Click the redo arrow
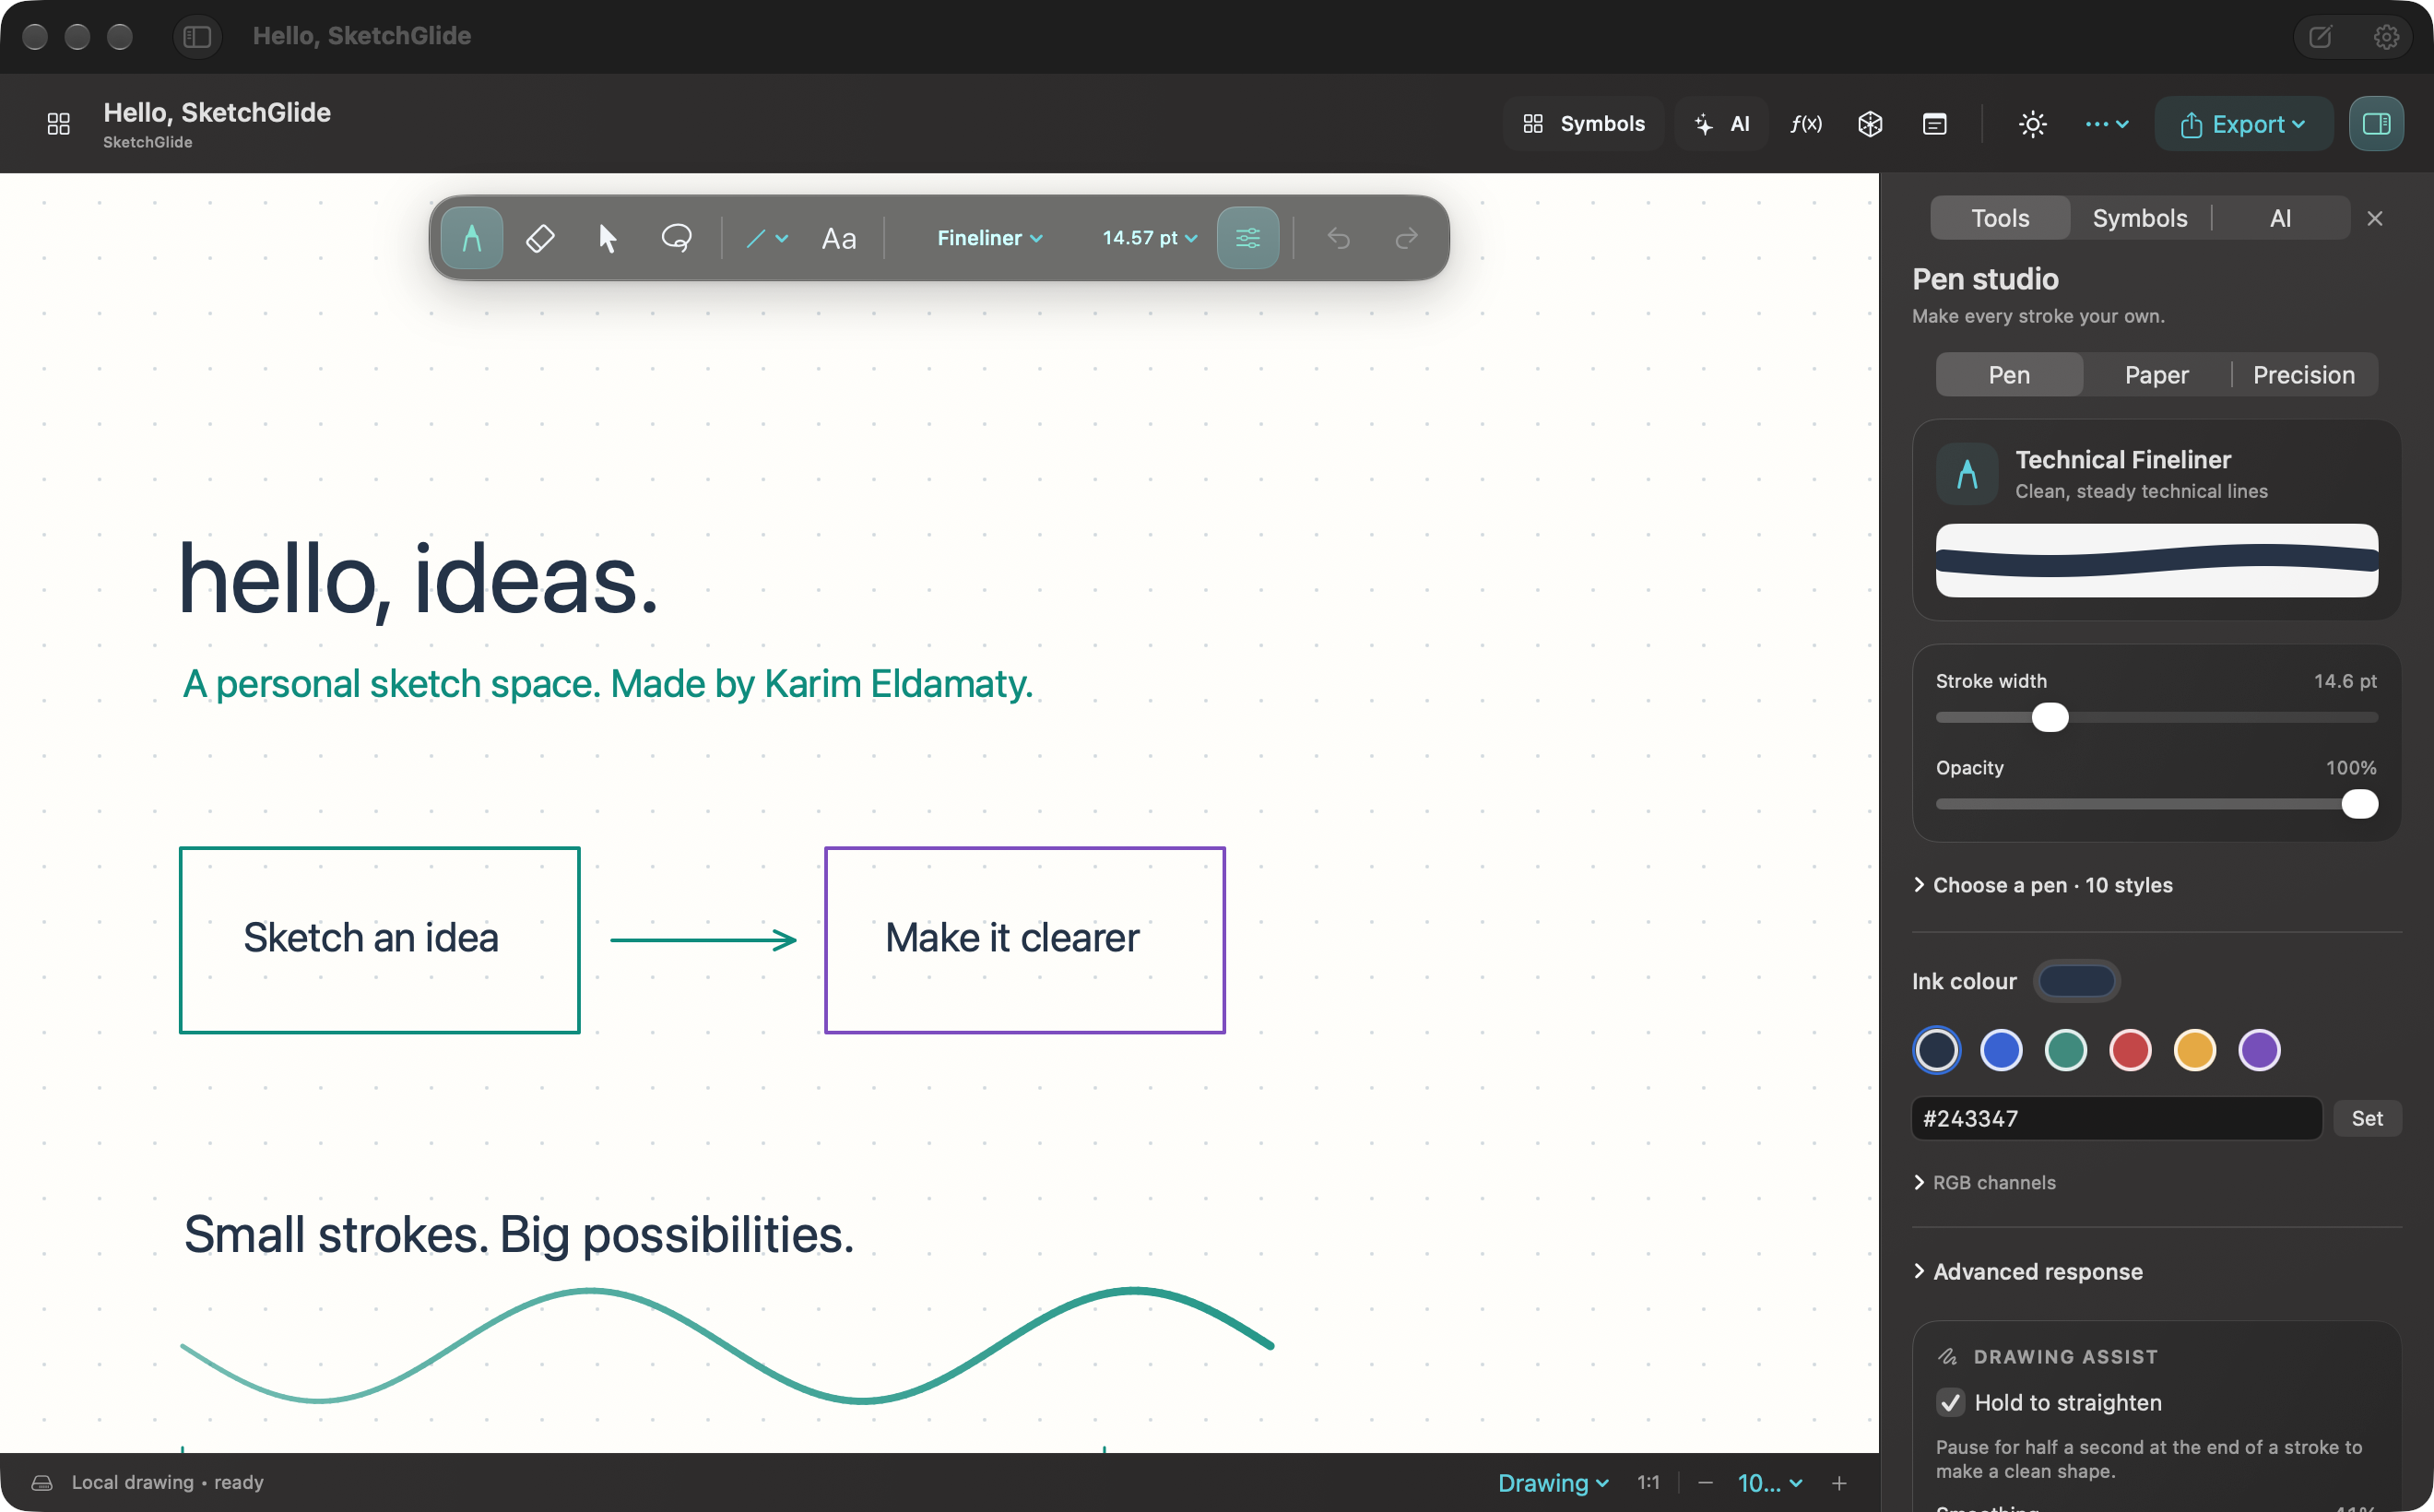The width and height of the screenshot is (2434, 1512). pyautogui.click(x=1406, y=238)
